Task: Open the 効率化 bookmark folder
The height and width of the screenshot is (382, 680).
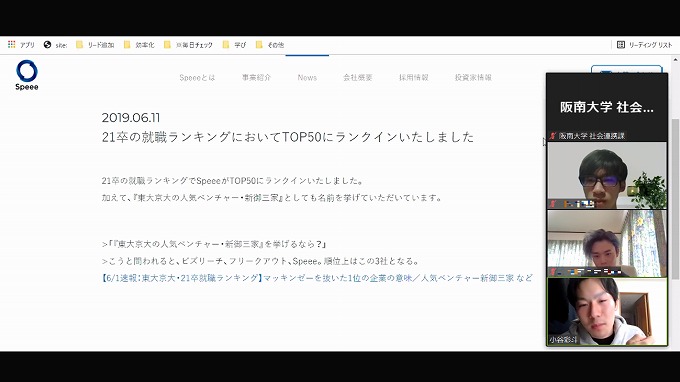Action: tap(139, 45)
